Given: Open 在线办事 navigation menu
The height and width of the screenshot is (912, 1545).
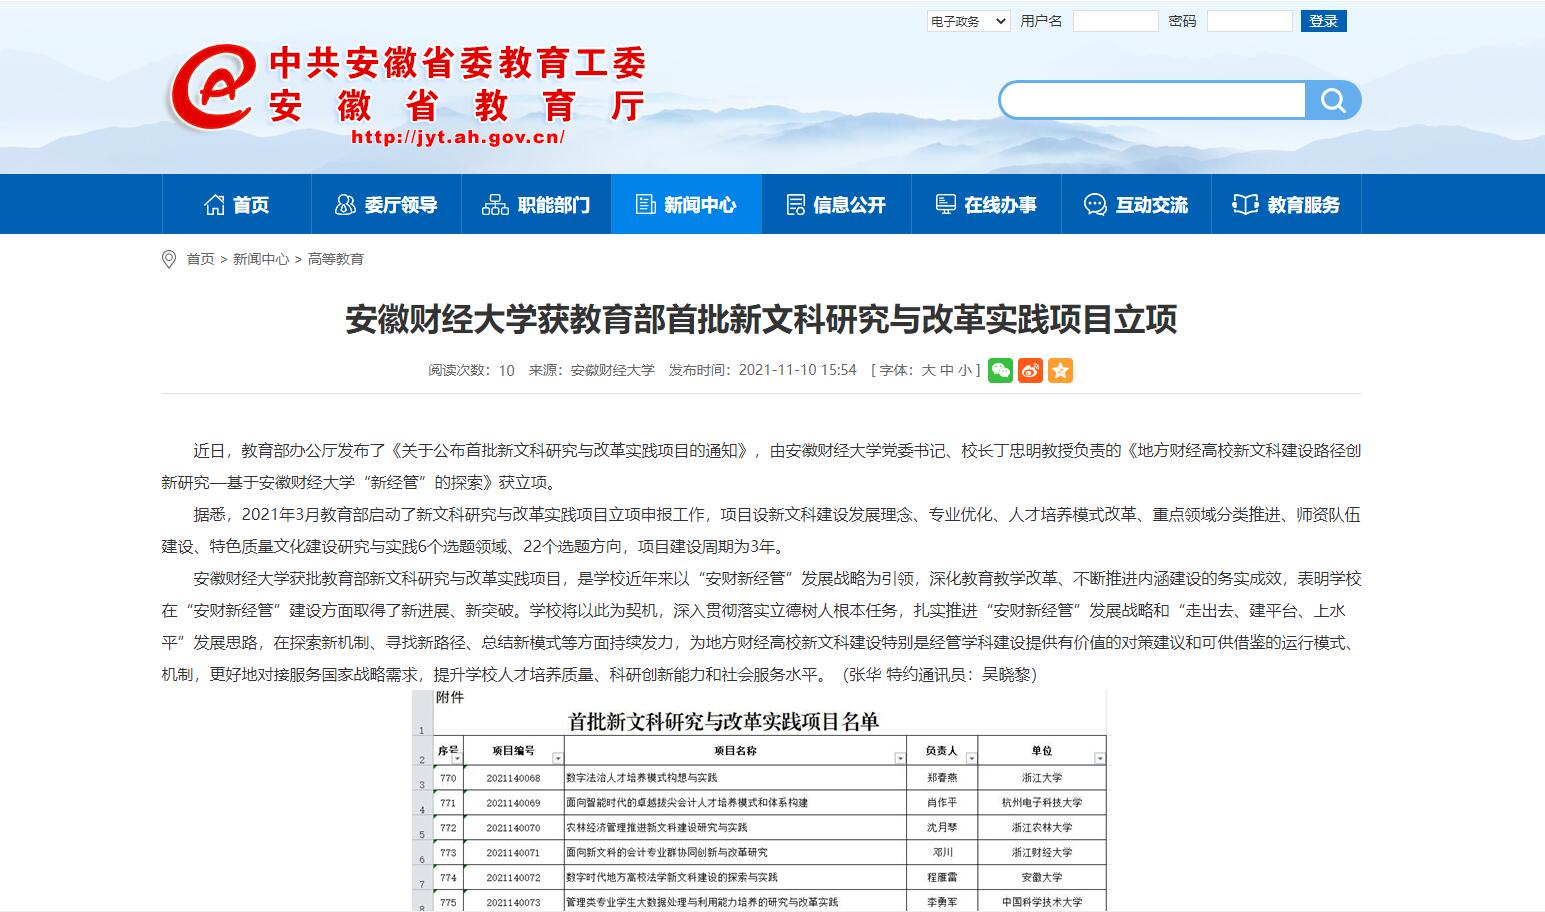Looking at the screenshot, I should pyautogui.click(x=986, y=205).
